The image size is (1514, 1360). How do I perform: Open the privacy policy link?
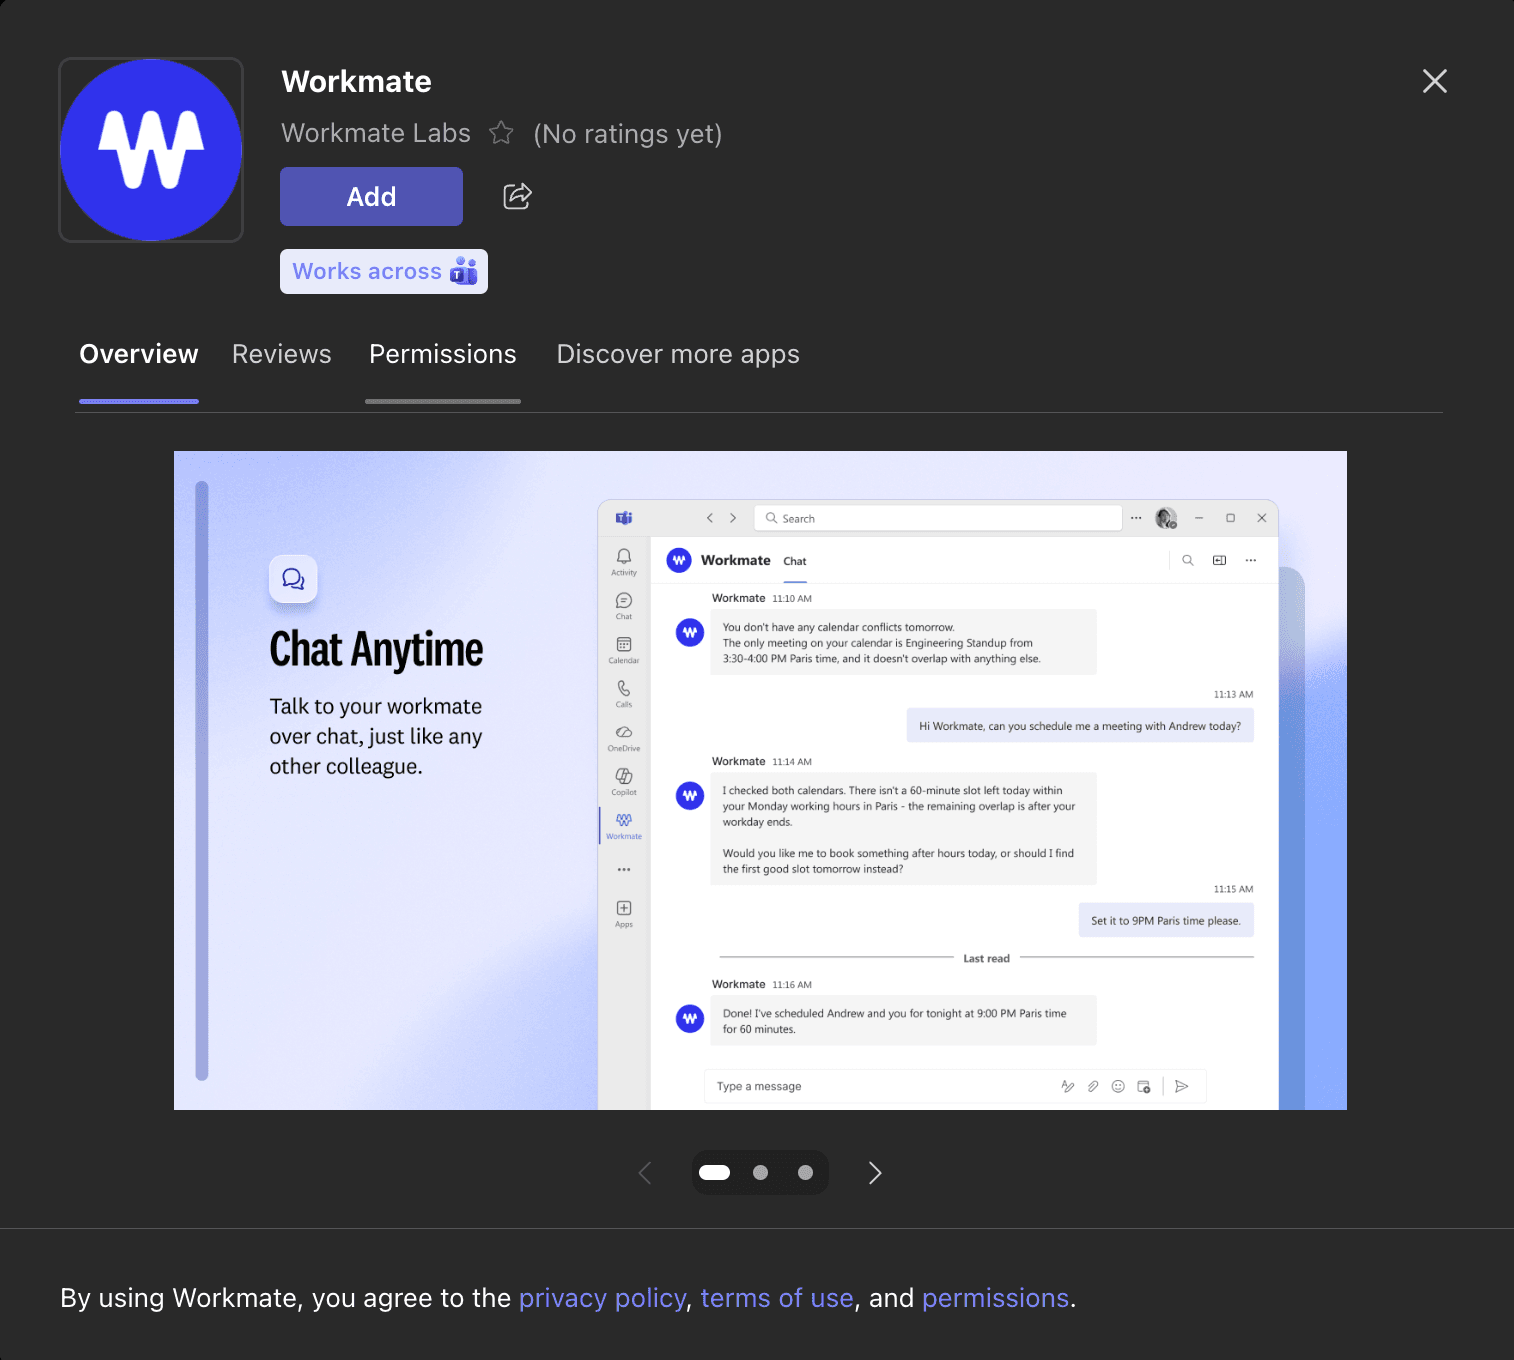(602, 1298)
